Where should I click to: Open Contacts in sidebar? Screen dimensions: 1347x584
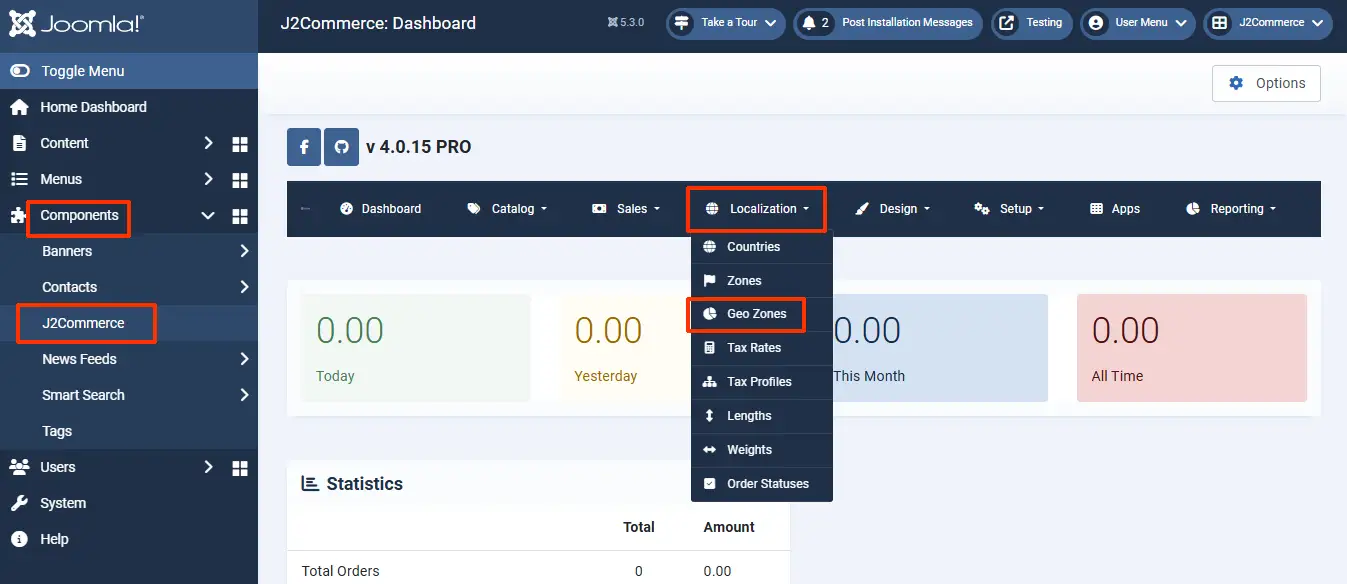(69, 287)
